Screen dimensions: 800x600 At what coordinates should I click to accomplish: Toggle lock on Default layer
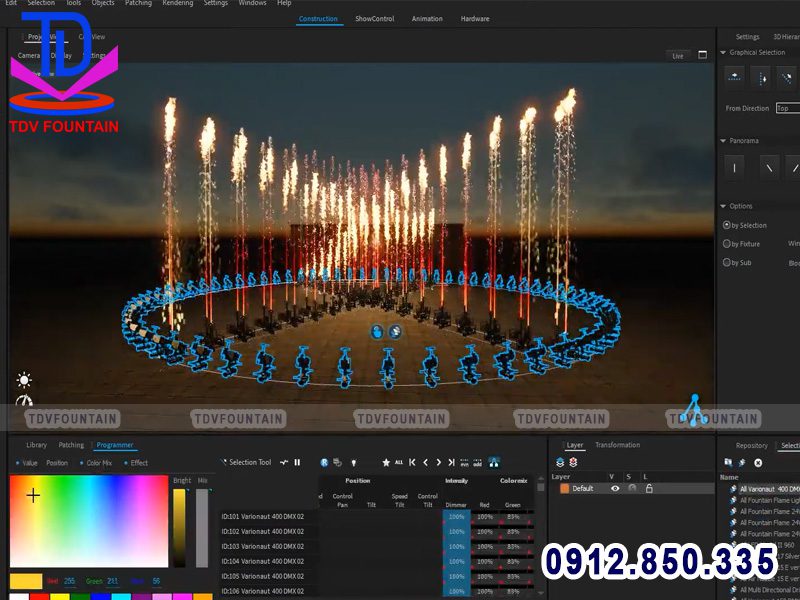(x=649, y=488)
